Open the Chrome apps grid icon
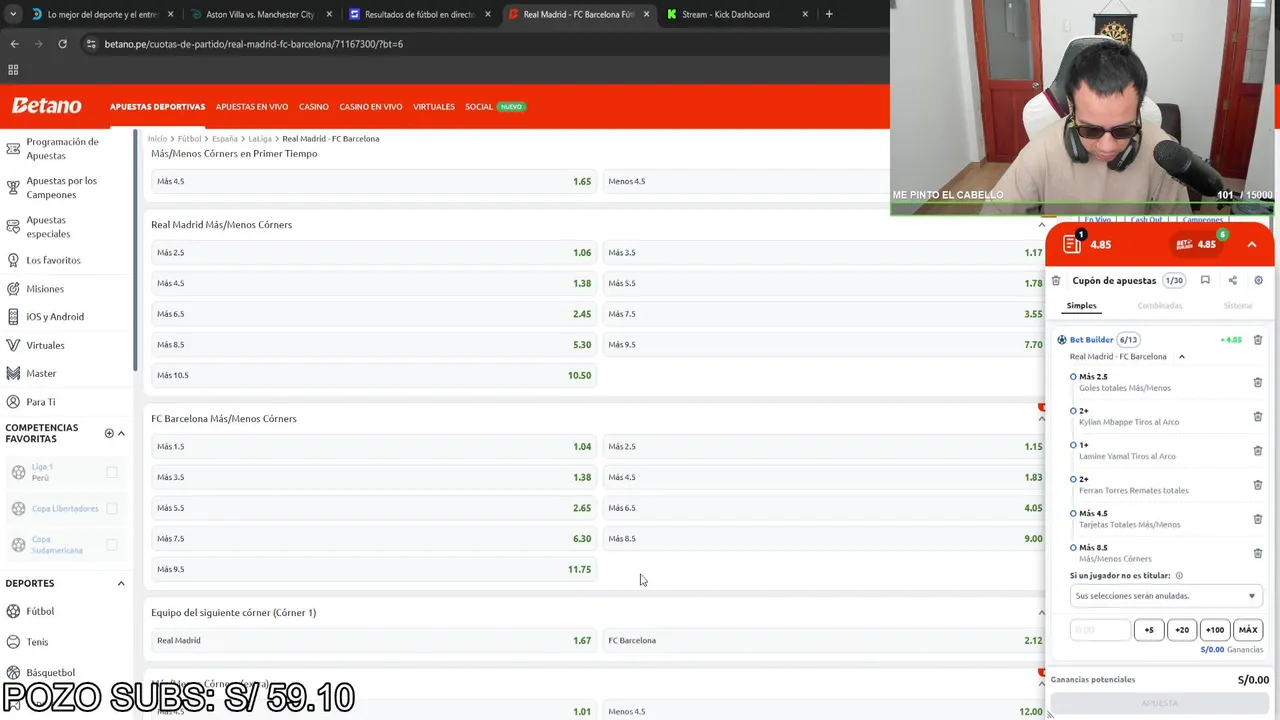The height and width of the screenshot is (720, 1280). pyautogui.click(x=13, y=70)
